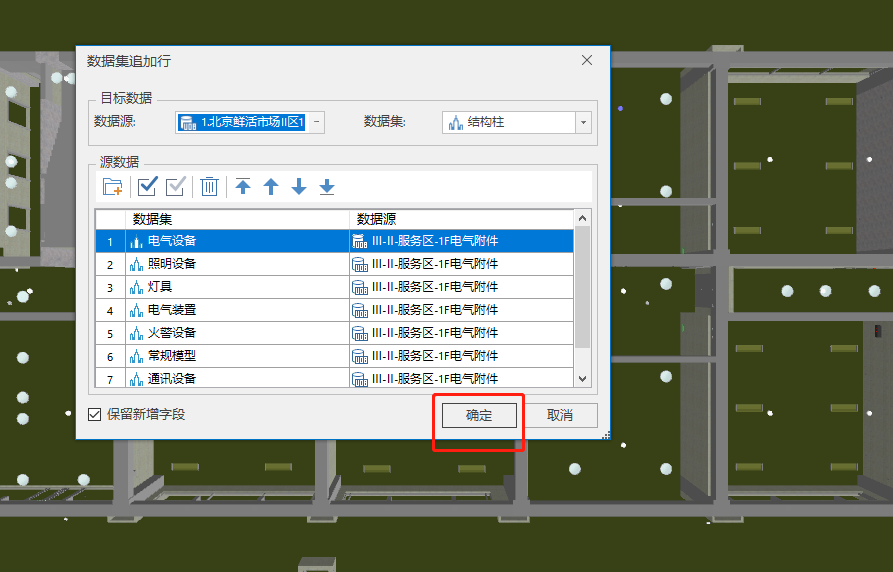The image size is (893, 572).
Task: Toggle the 保留新增字段 checkbox
Action: (x=95, y=415)
